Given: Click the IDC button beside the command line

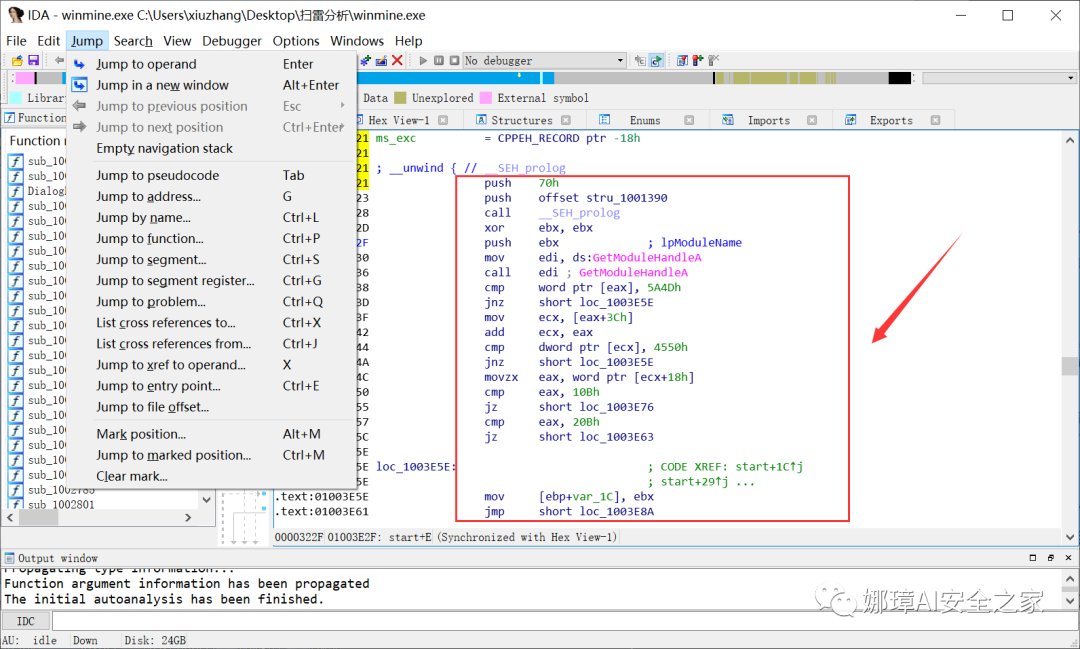Looking at the screenshot, I should [25, 621].
